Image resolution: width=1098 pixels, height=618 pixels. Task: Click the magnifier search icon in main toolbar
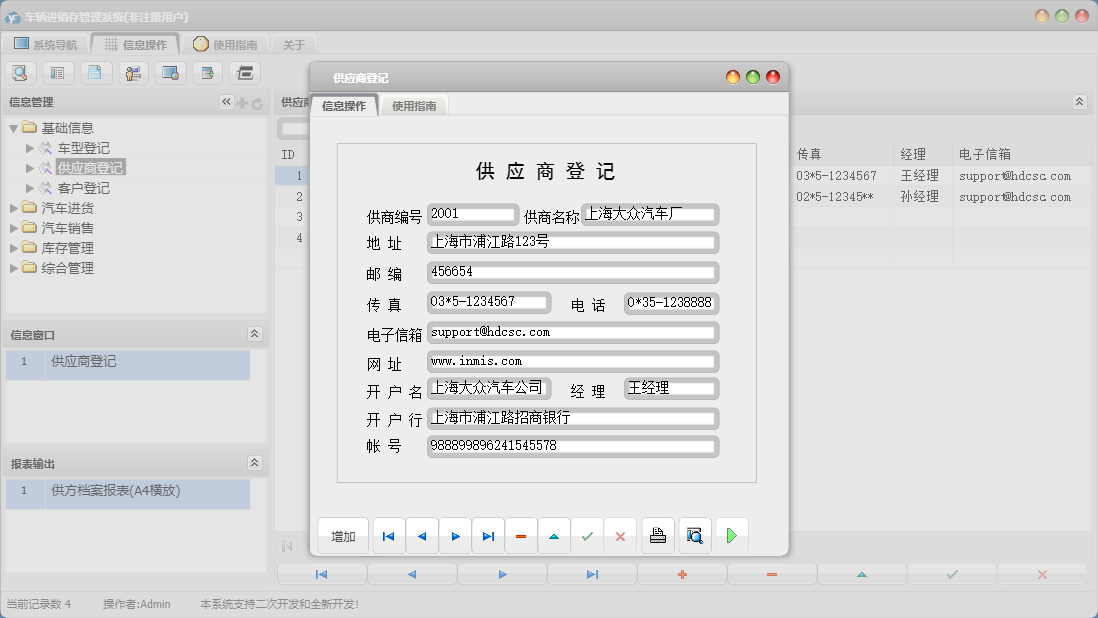[21, 72]
